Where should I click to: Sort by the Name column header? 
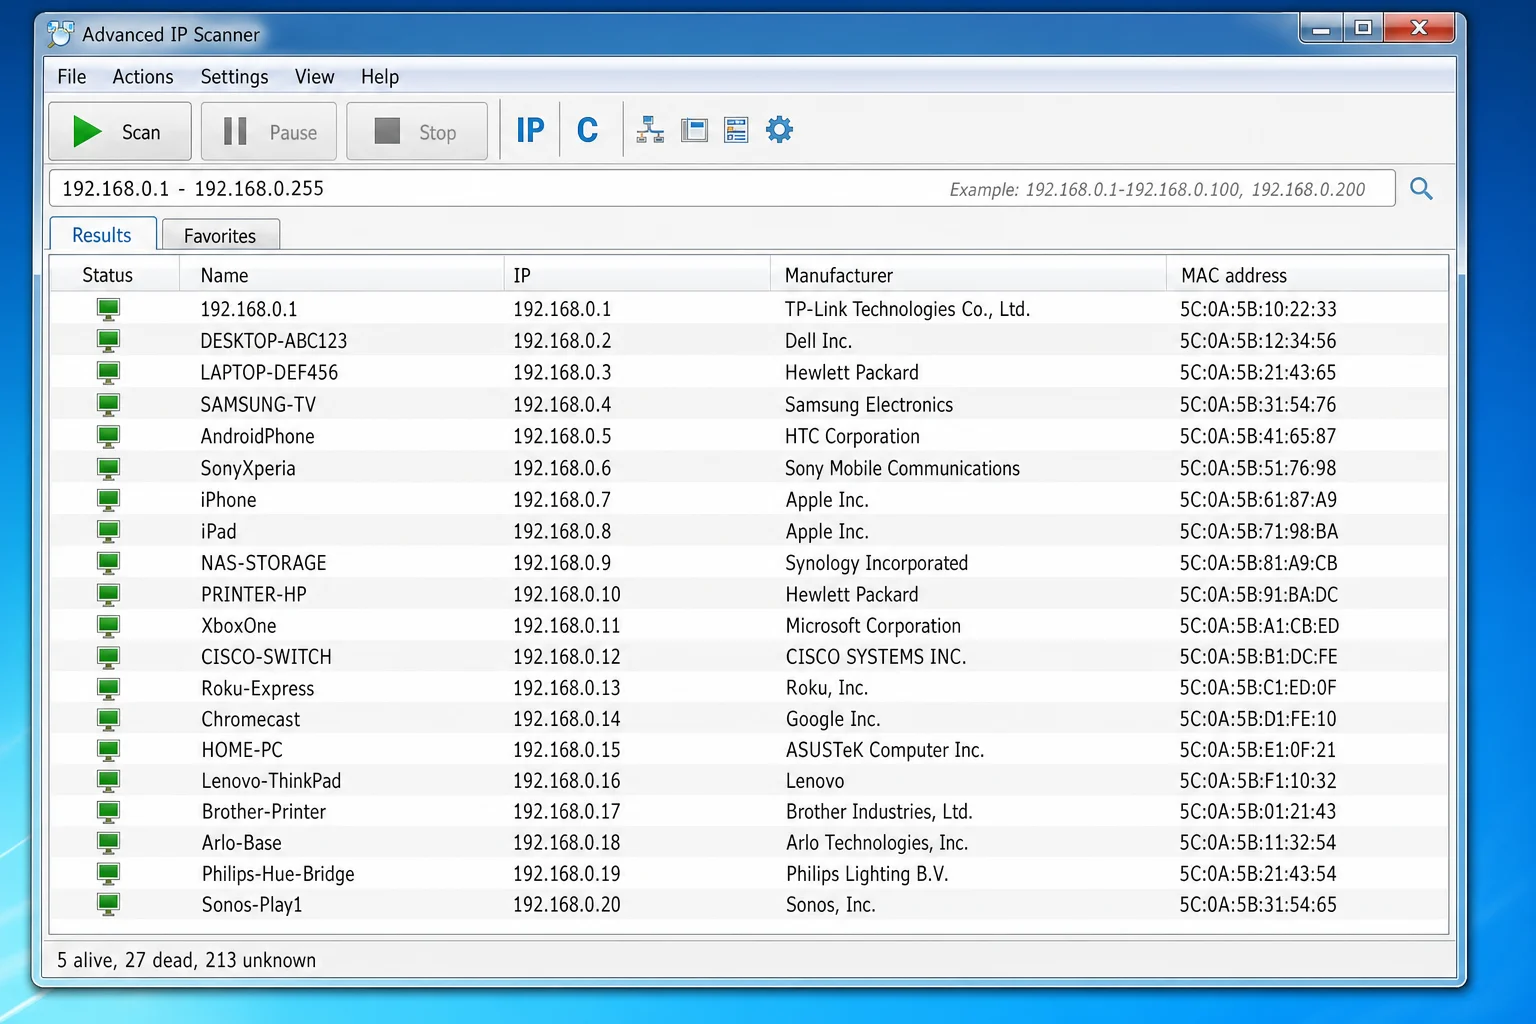point(341,275)
